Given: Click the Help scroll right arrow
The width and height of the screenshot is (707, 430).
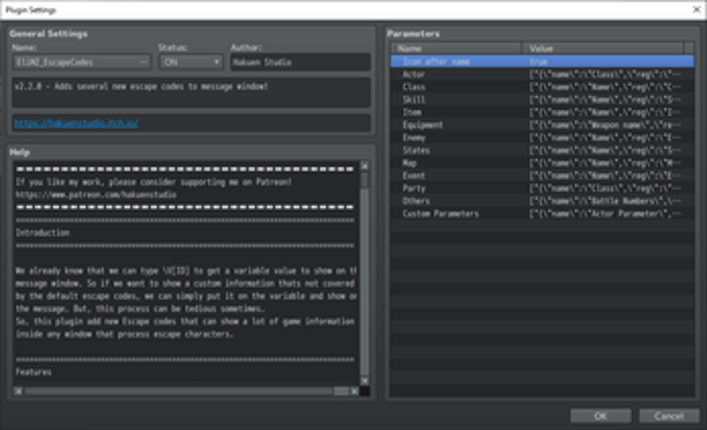Looking at the screenshot, I should [x=354, y=391].
